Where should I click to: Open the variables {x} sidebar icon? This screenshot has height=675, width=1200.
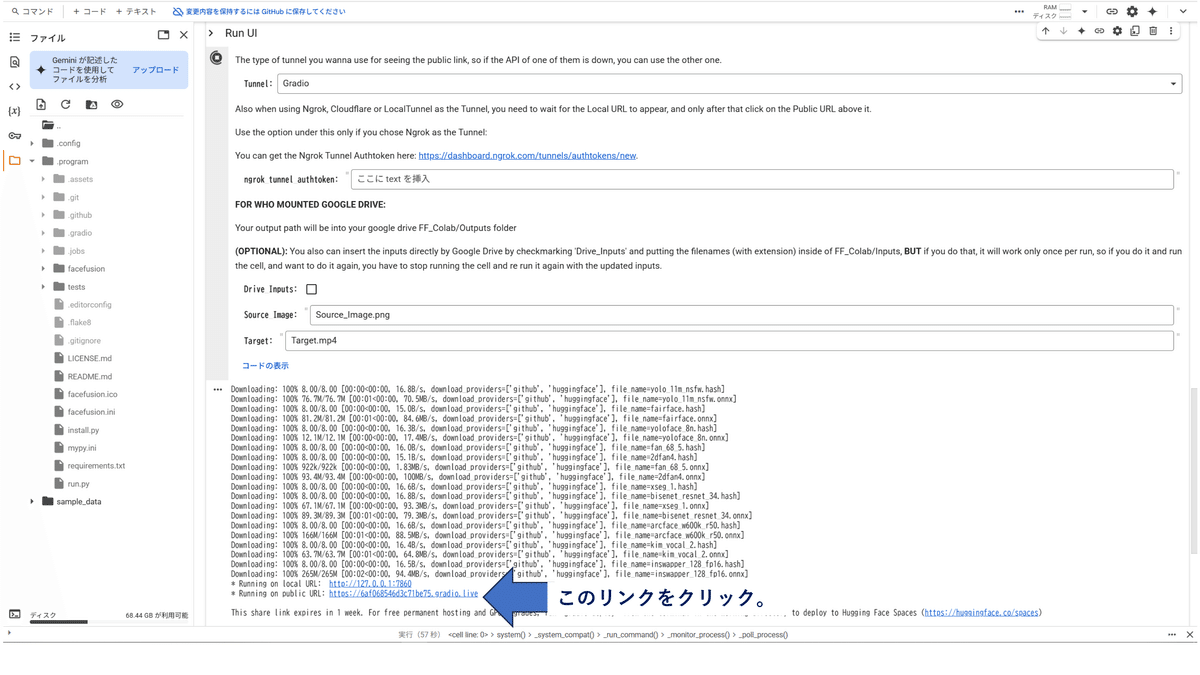(14, 111)
